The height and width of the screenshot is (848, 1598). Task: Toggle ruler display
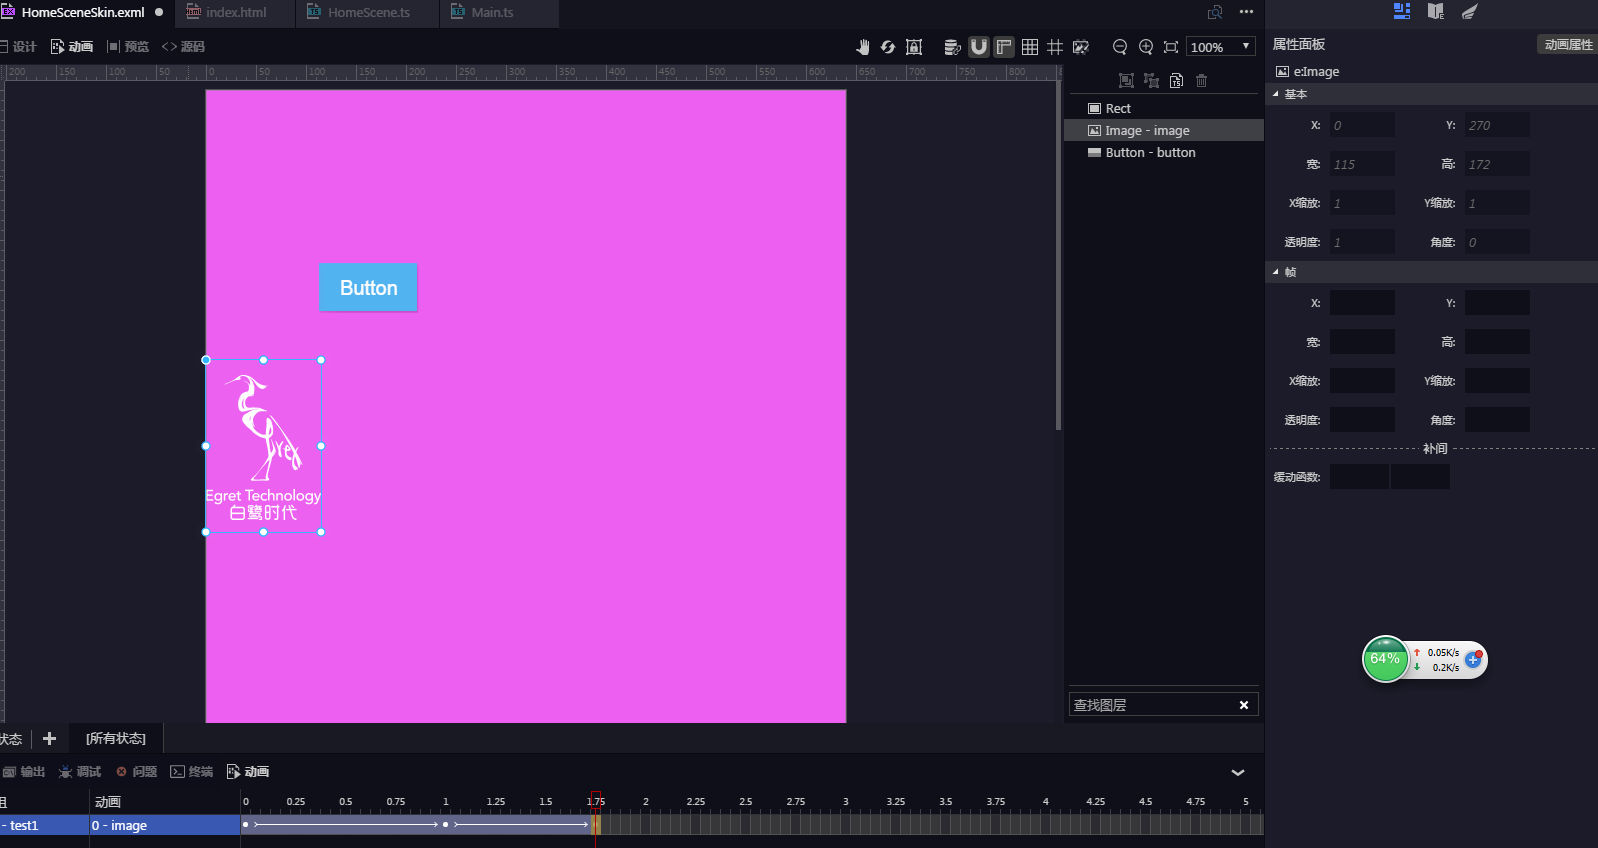coord(1004,47)
